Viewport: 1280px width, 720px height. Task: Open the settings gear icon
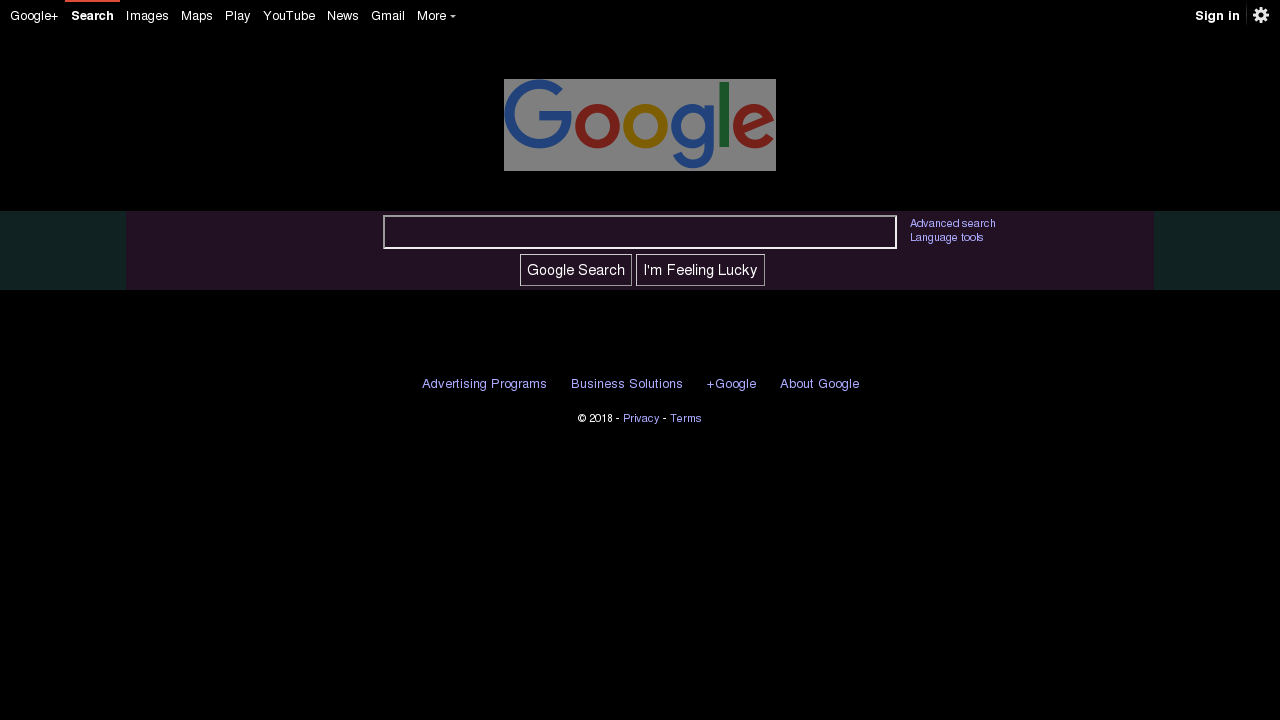(x=1261, y=15)
